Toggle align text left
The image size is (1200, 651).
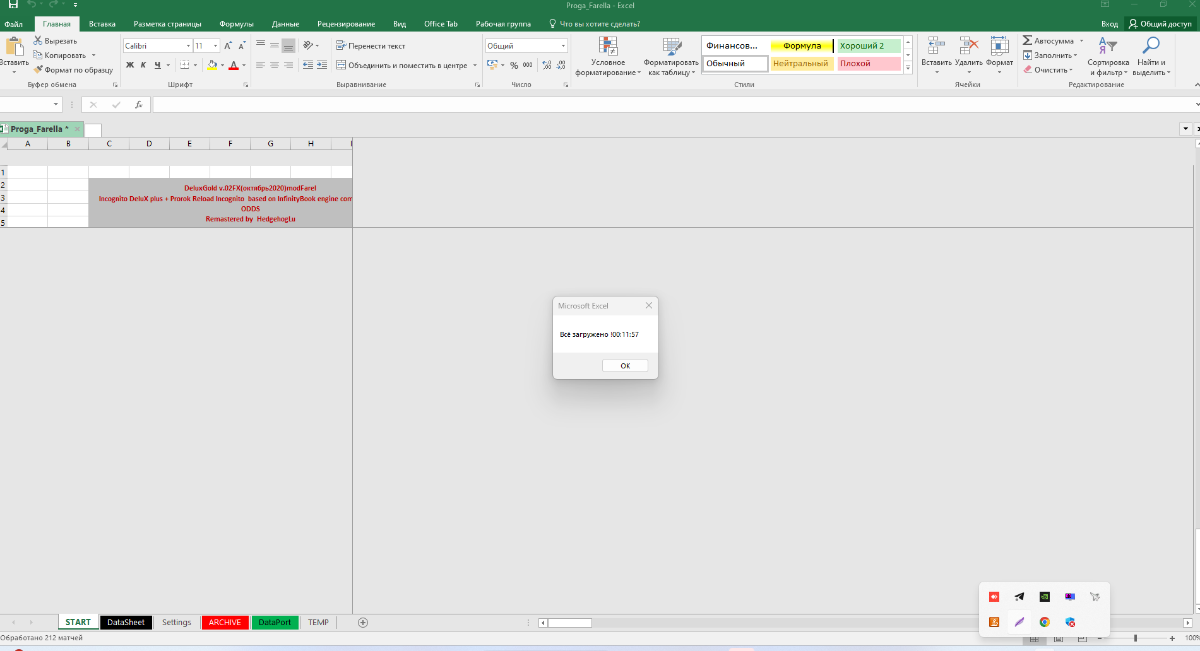click(x=259, y=65)
